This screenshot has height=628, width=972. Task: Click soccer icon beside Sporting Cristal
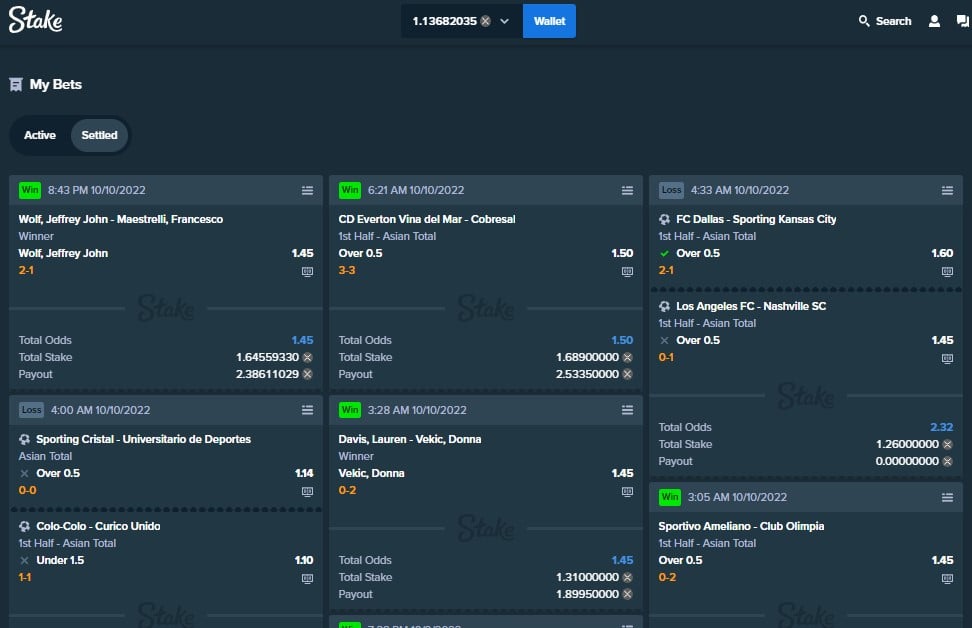pyautogui.click(x=24, y=440)
